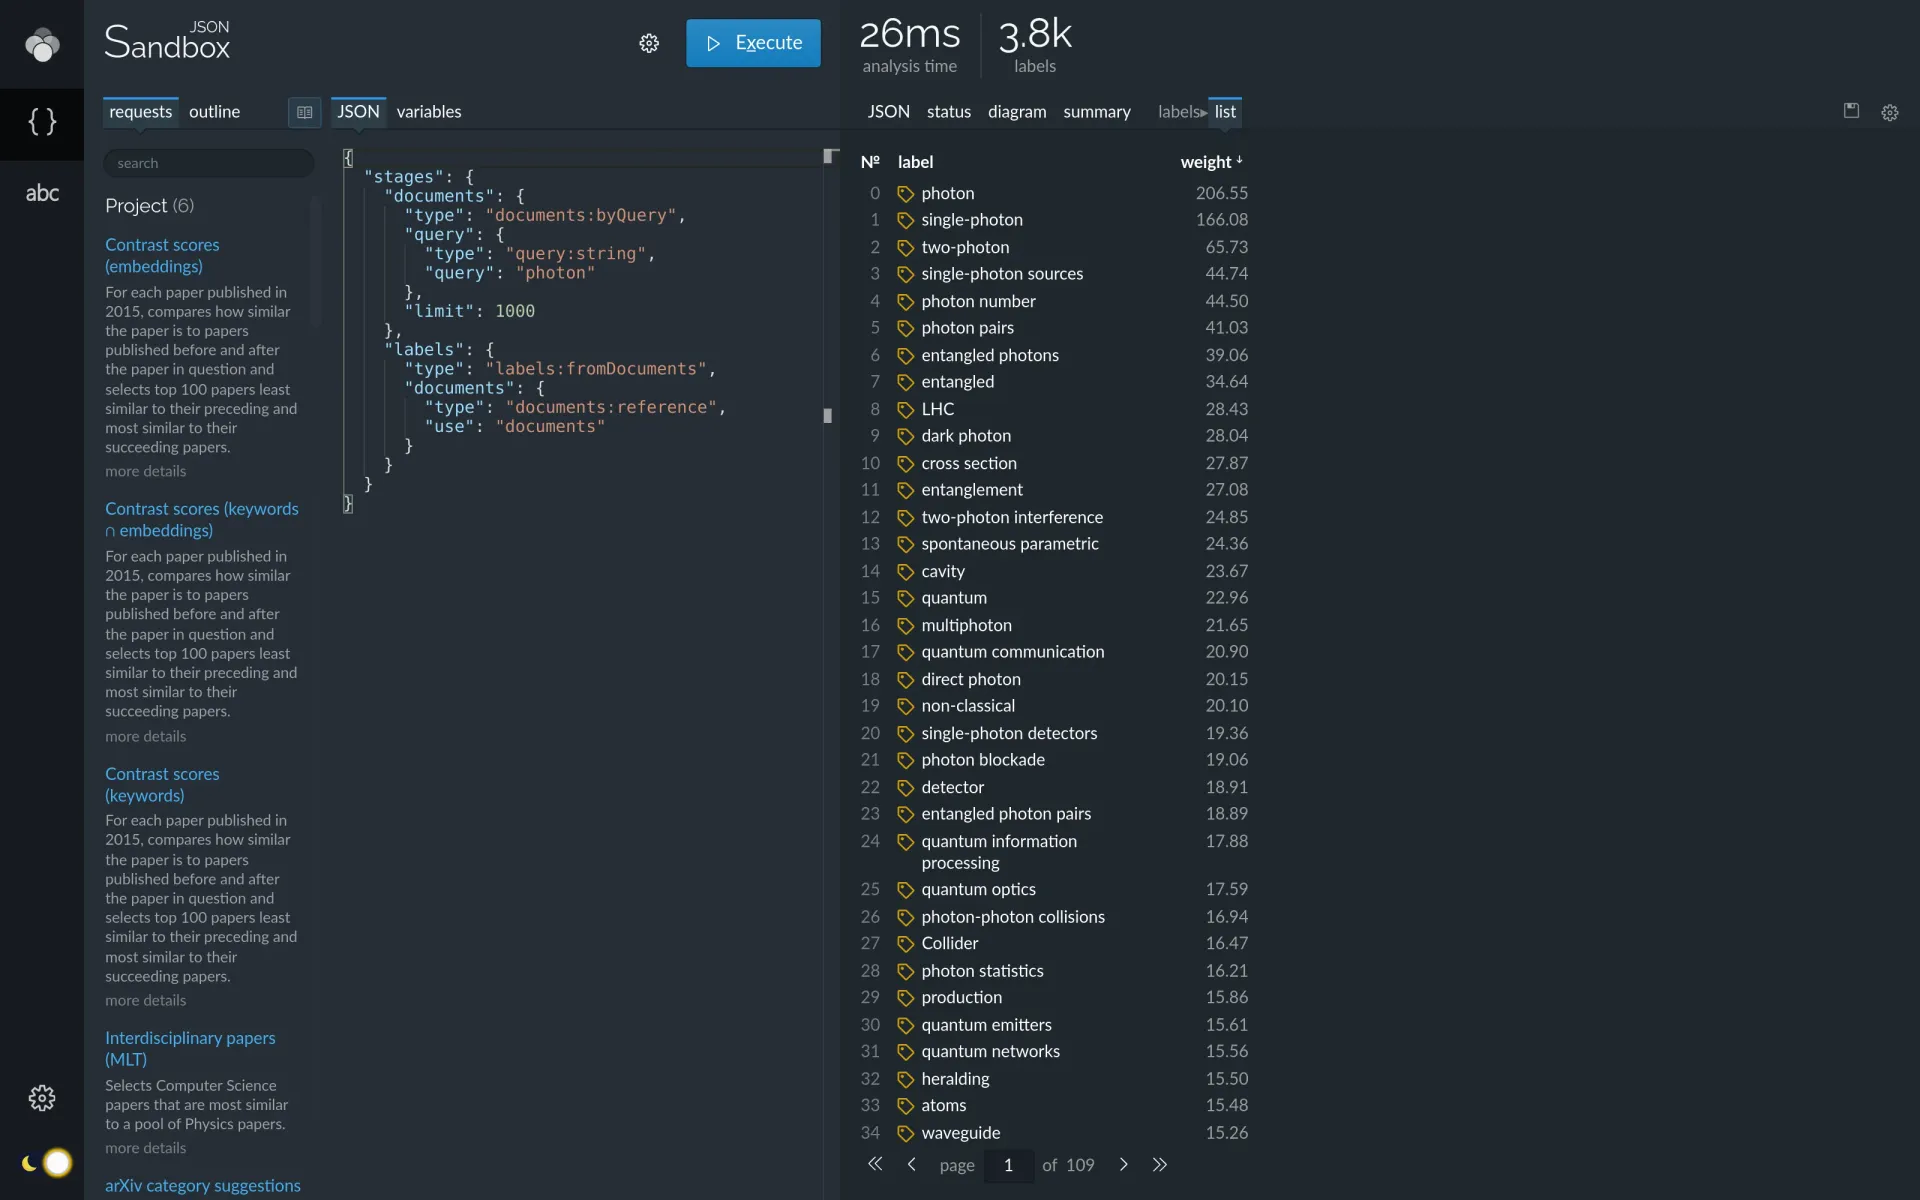Click the tag icon for cross section
The image size is (1920, 1200).
pyautogui.click(x=905, y=463)
